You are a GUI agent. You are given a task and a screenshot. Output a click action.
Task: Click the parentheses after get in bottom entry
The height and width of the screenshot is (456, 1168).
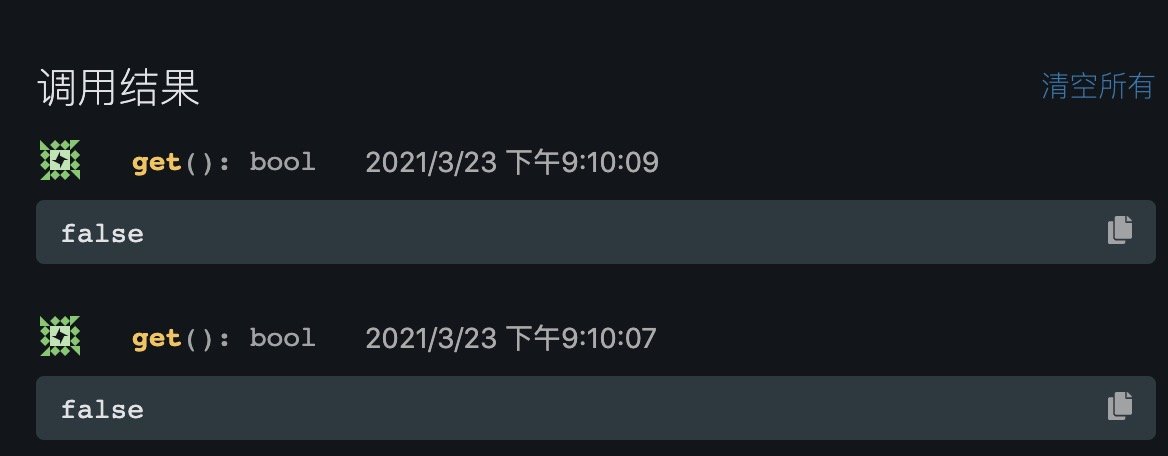(x=199, y=338)
